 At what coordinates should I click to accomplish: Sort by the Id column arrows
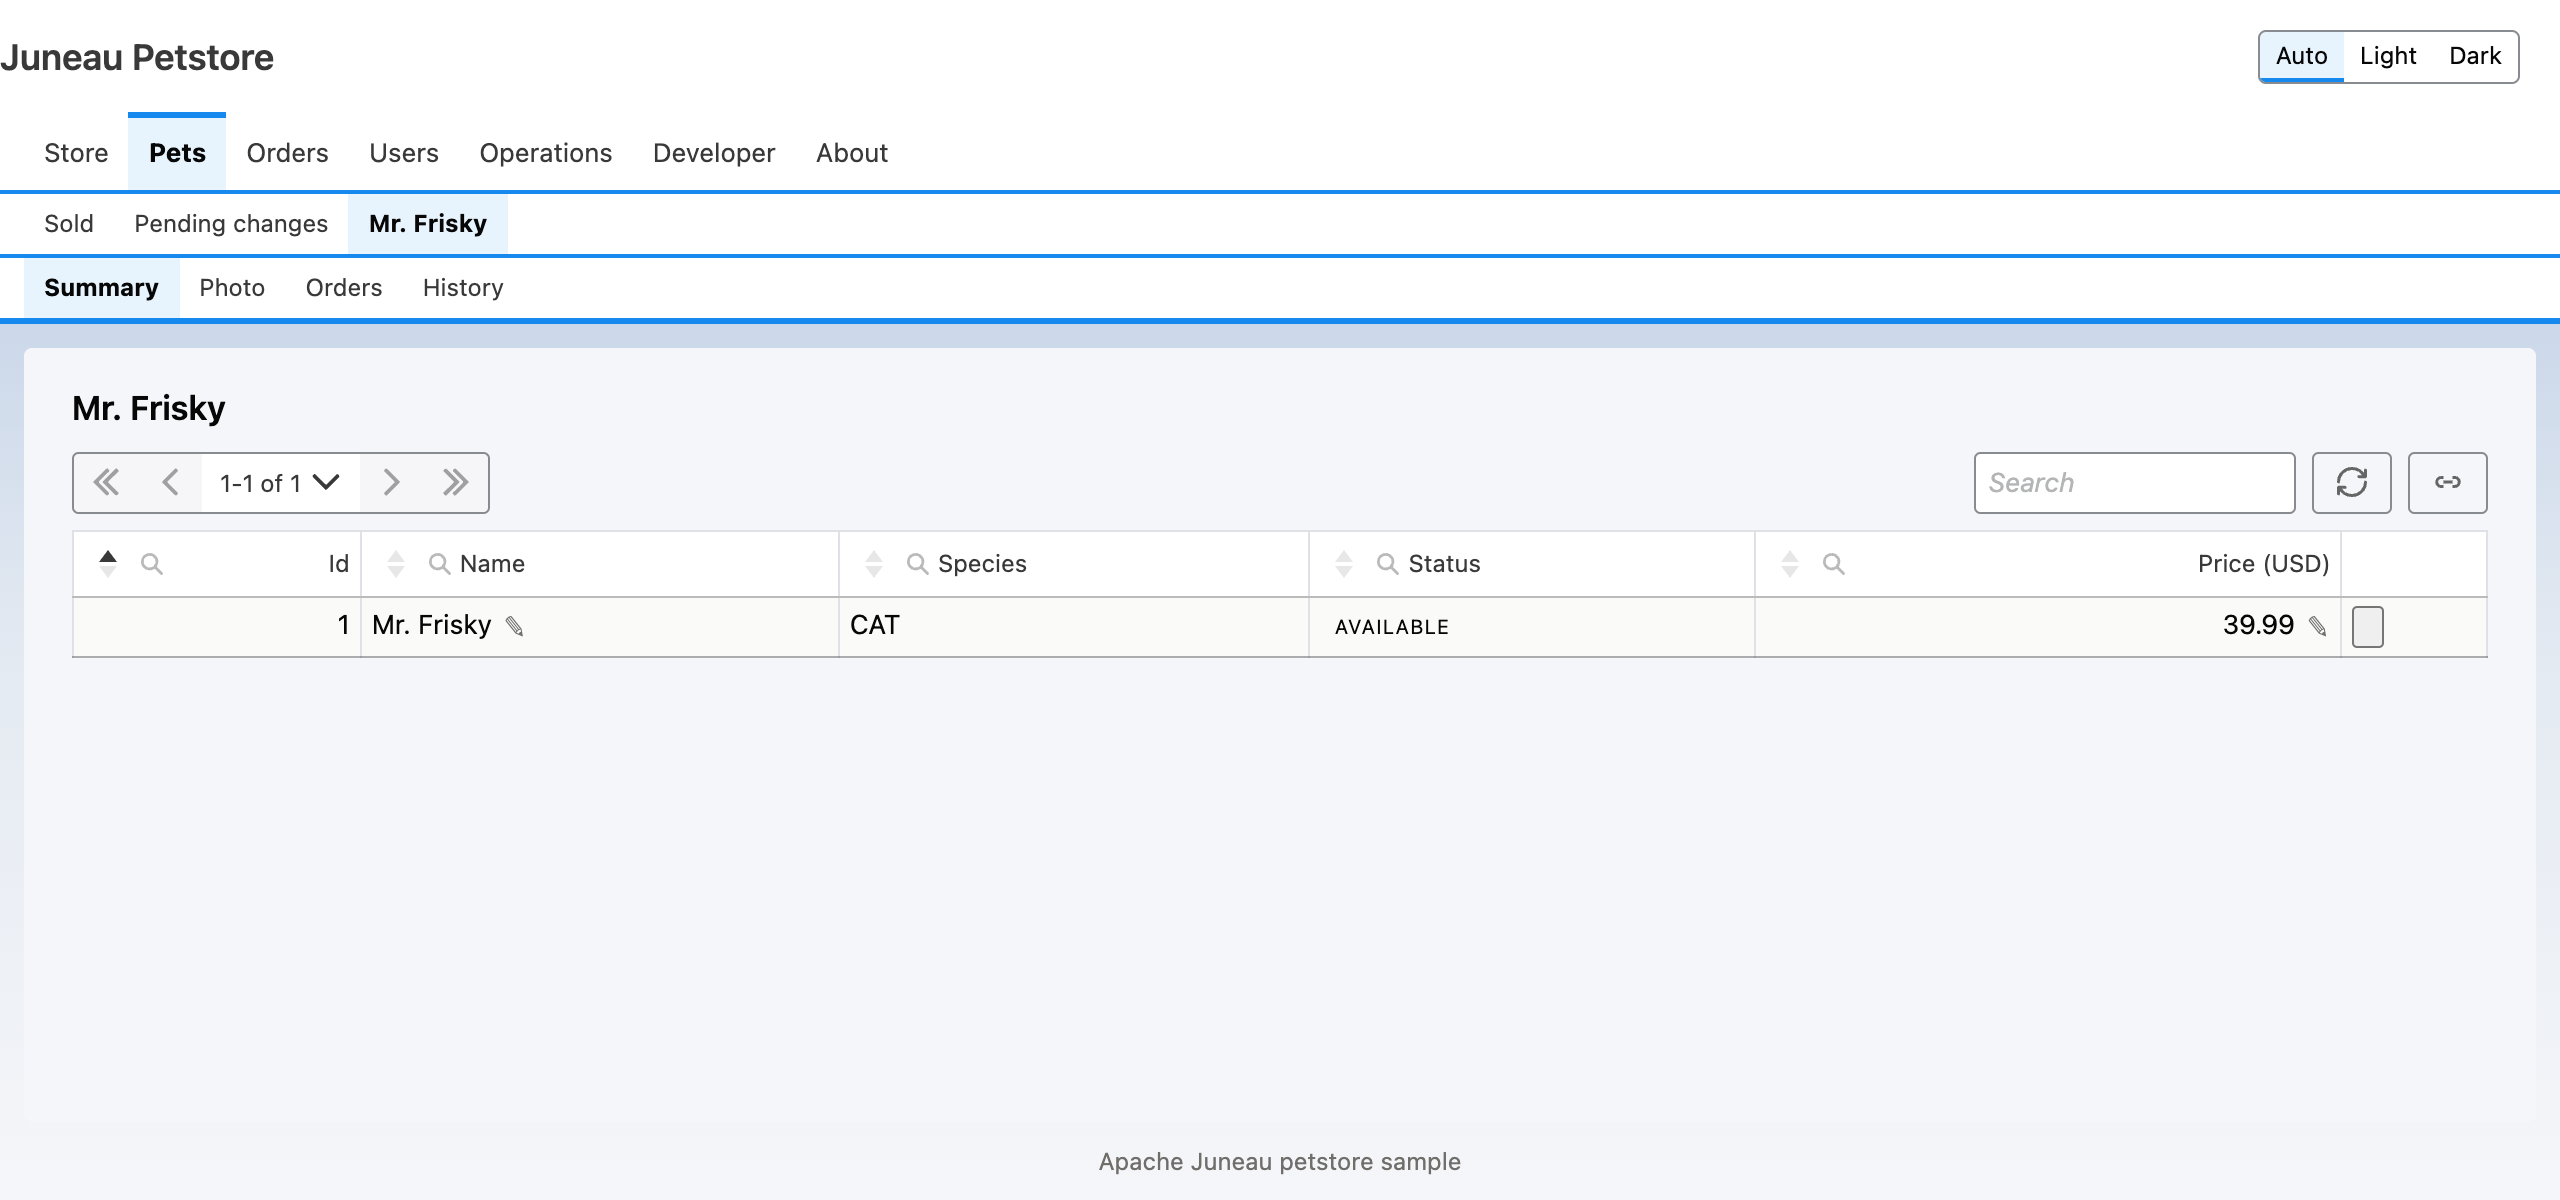(108, 564)
